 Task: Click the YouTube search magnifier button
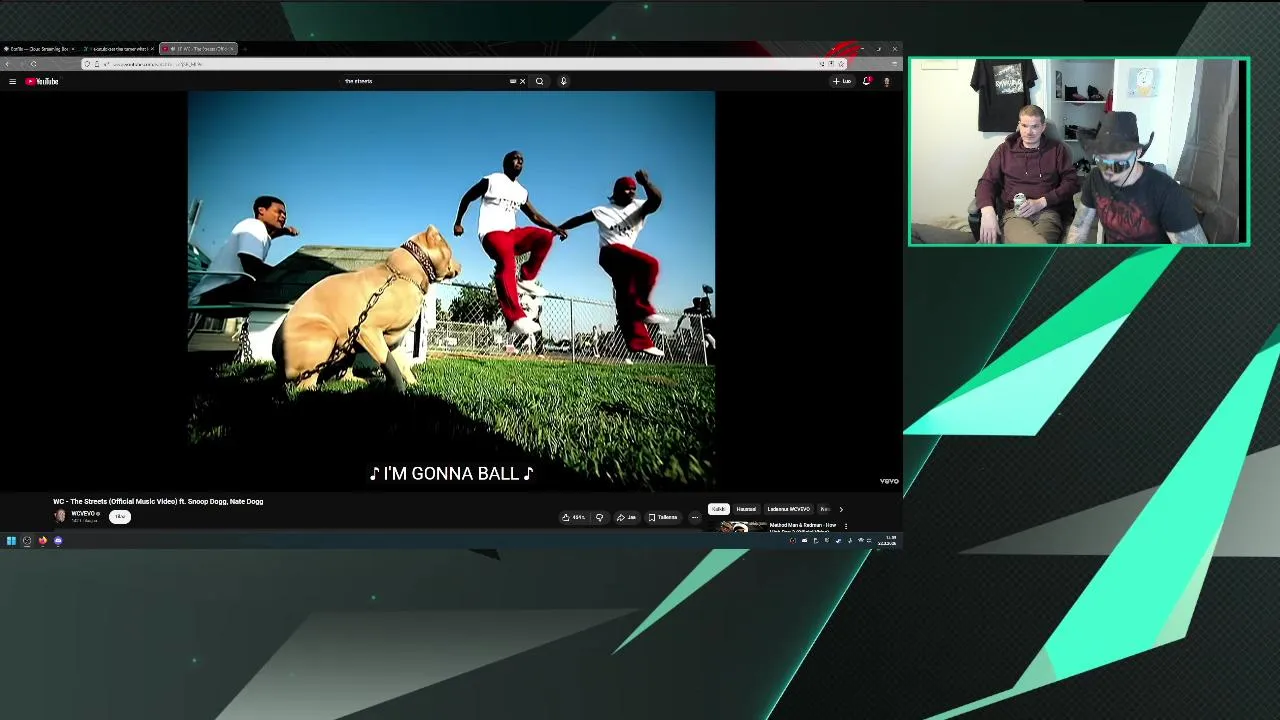[539, 81]
